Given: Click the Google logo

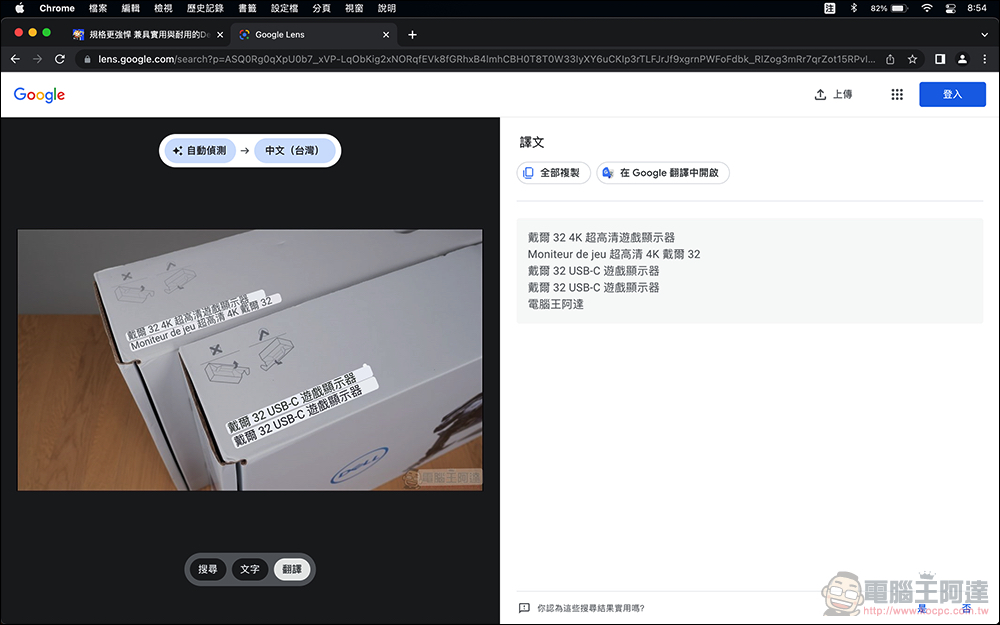Looking at the screenshot, I should click(x=40, y=95).
